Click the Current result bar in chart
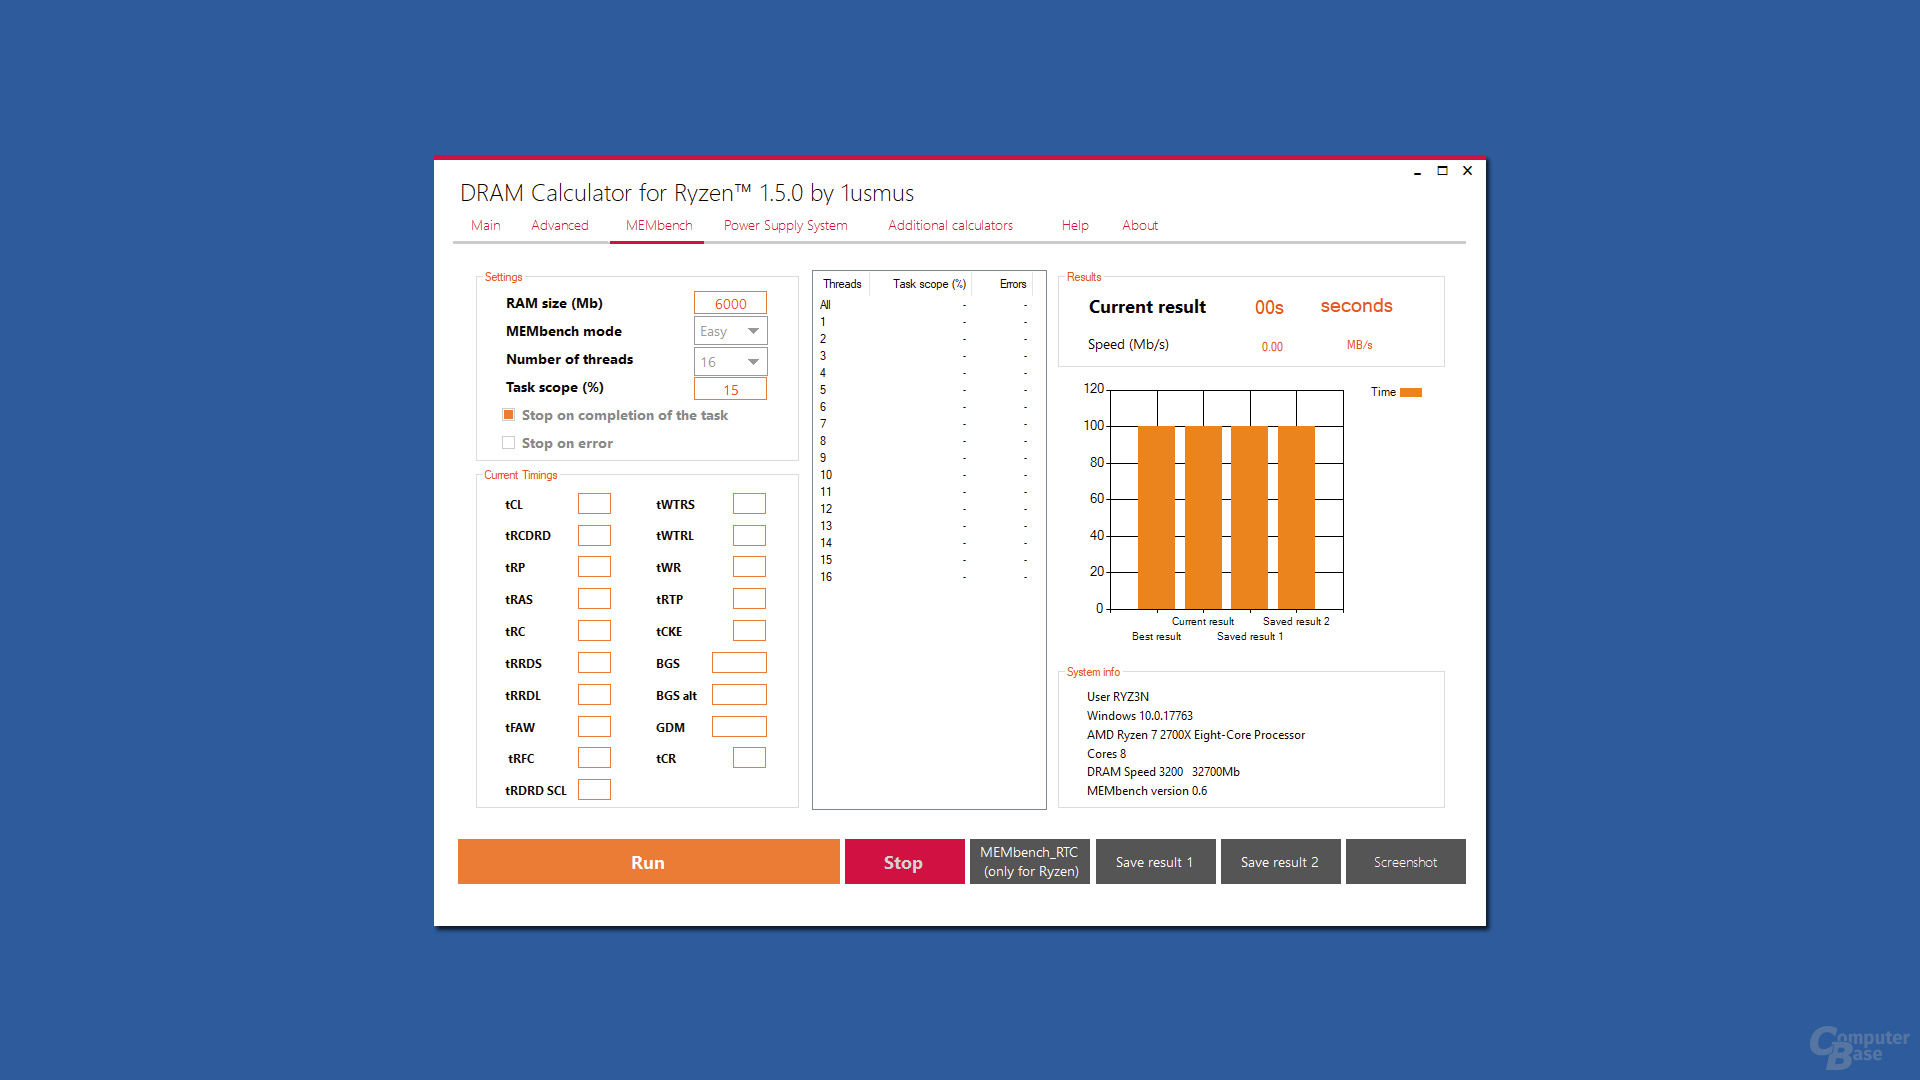This screenshot has width=1920, height=1080. [1203, 518]
